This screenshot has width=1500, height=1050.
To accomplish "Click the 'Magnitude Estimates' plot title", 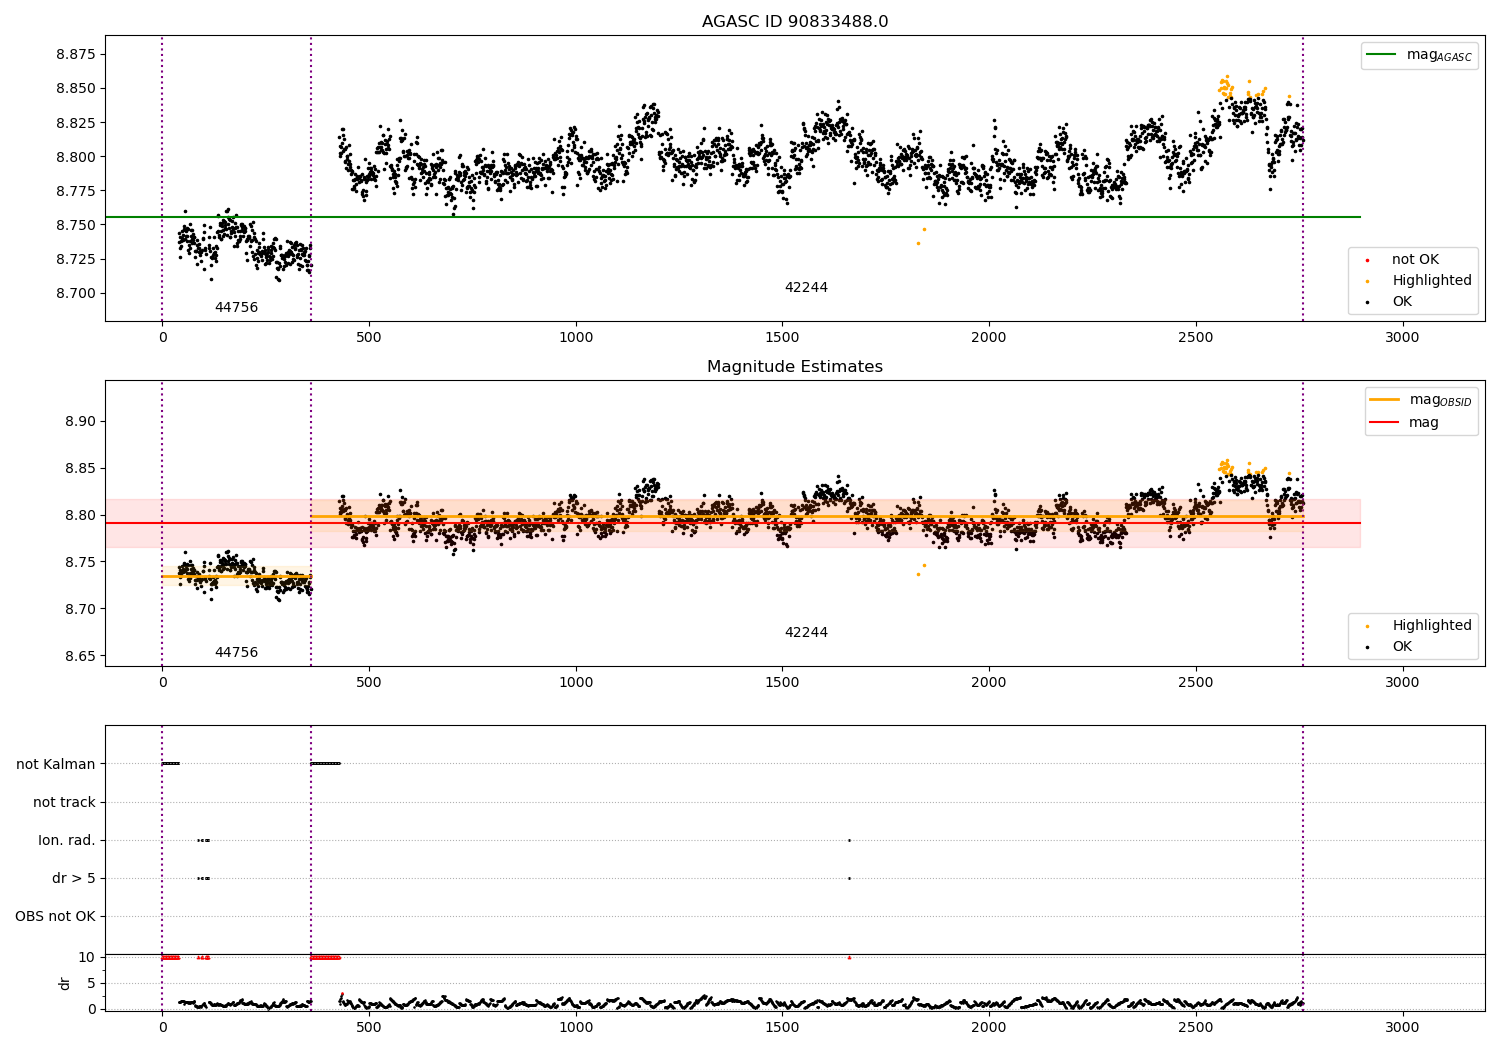I will [795, 367].
